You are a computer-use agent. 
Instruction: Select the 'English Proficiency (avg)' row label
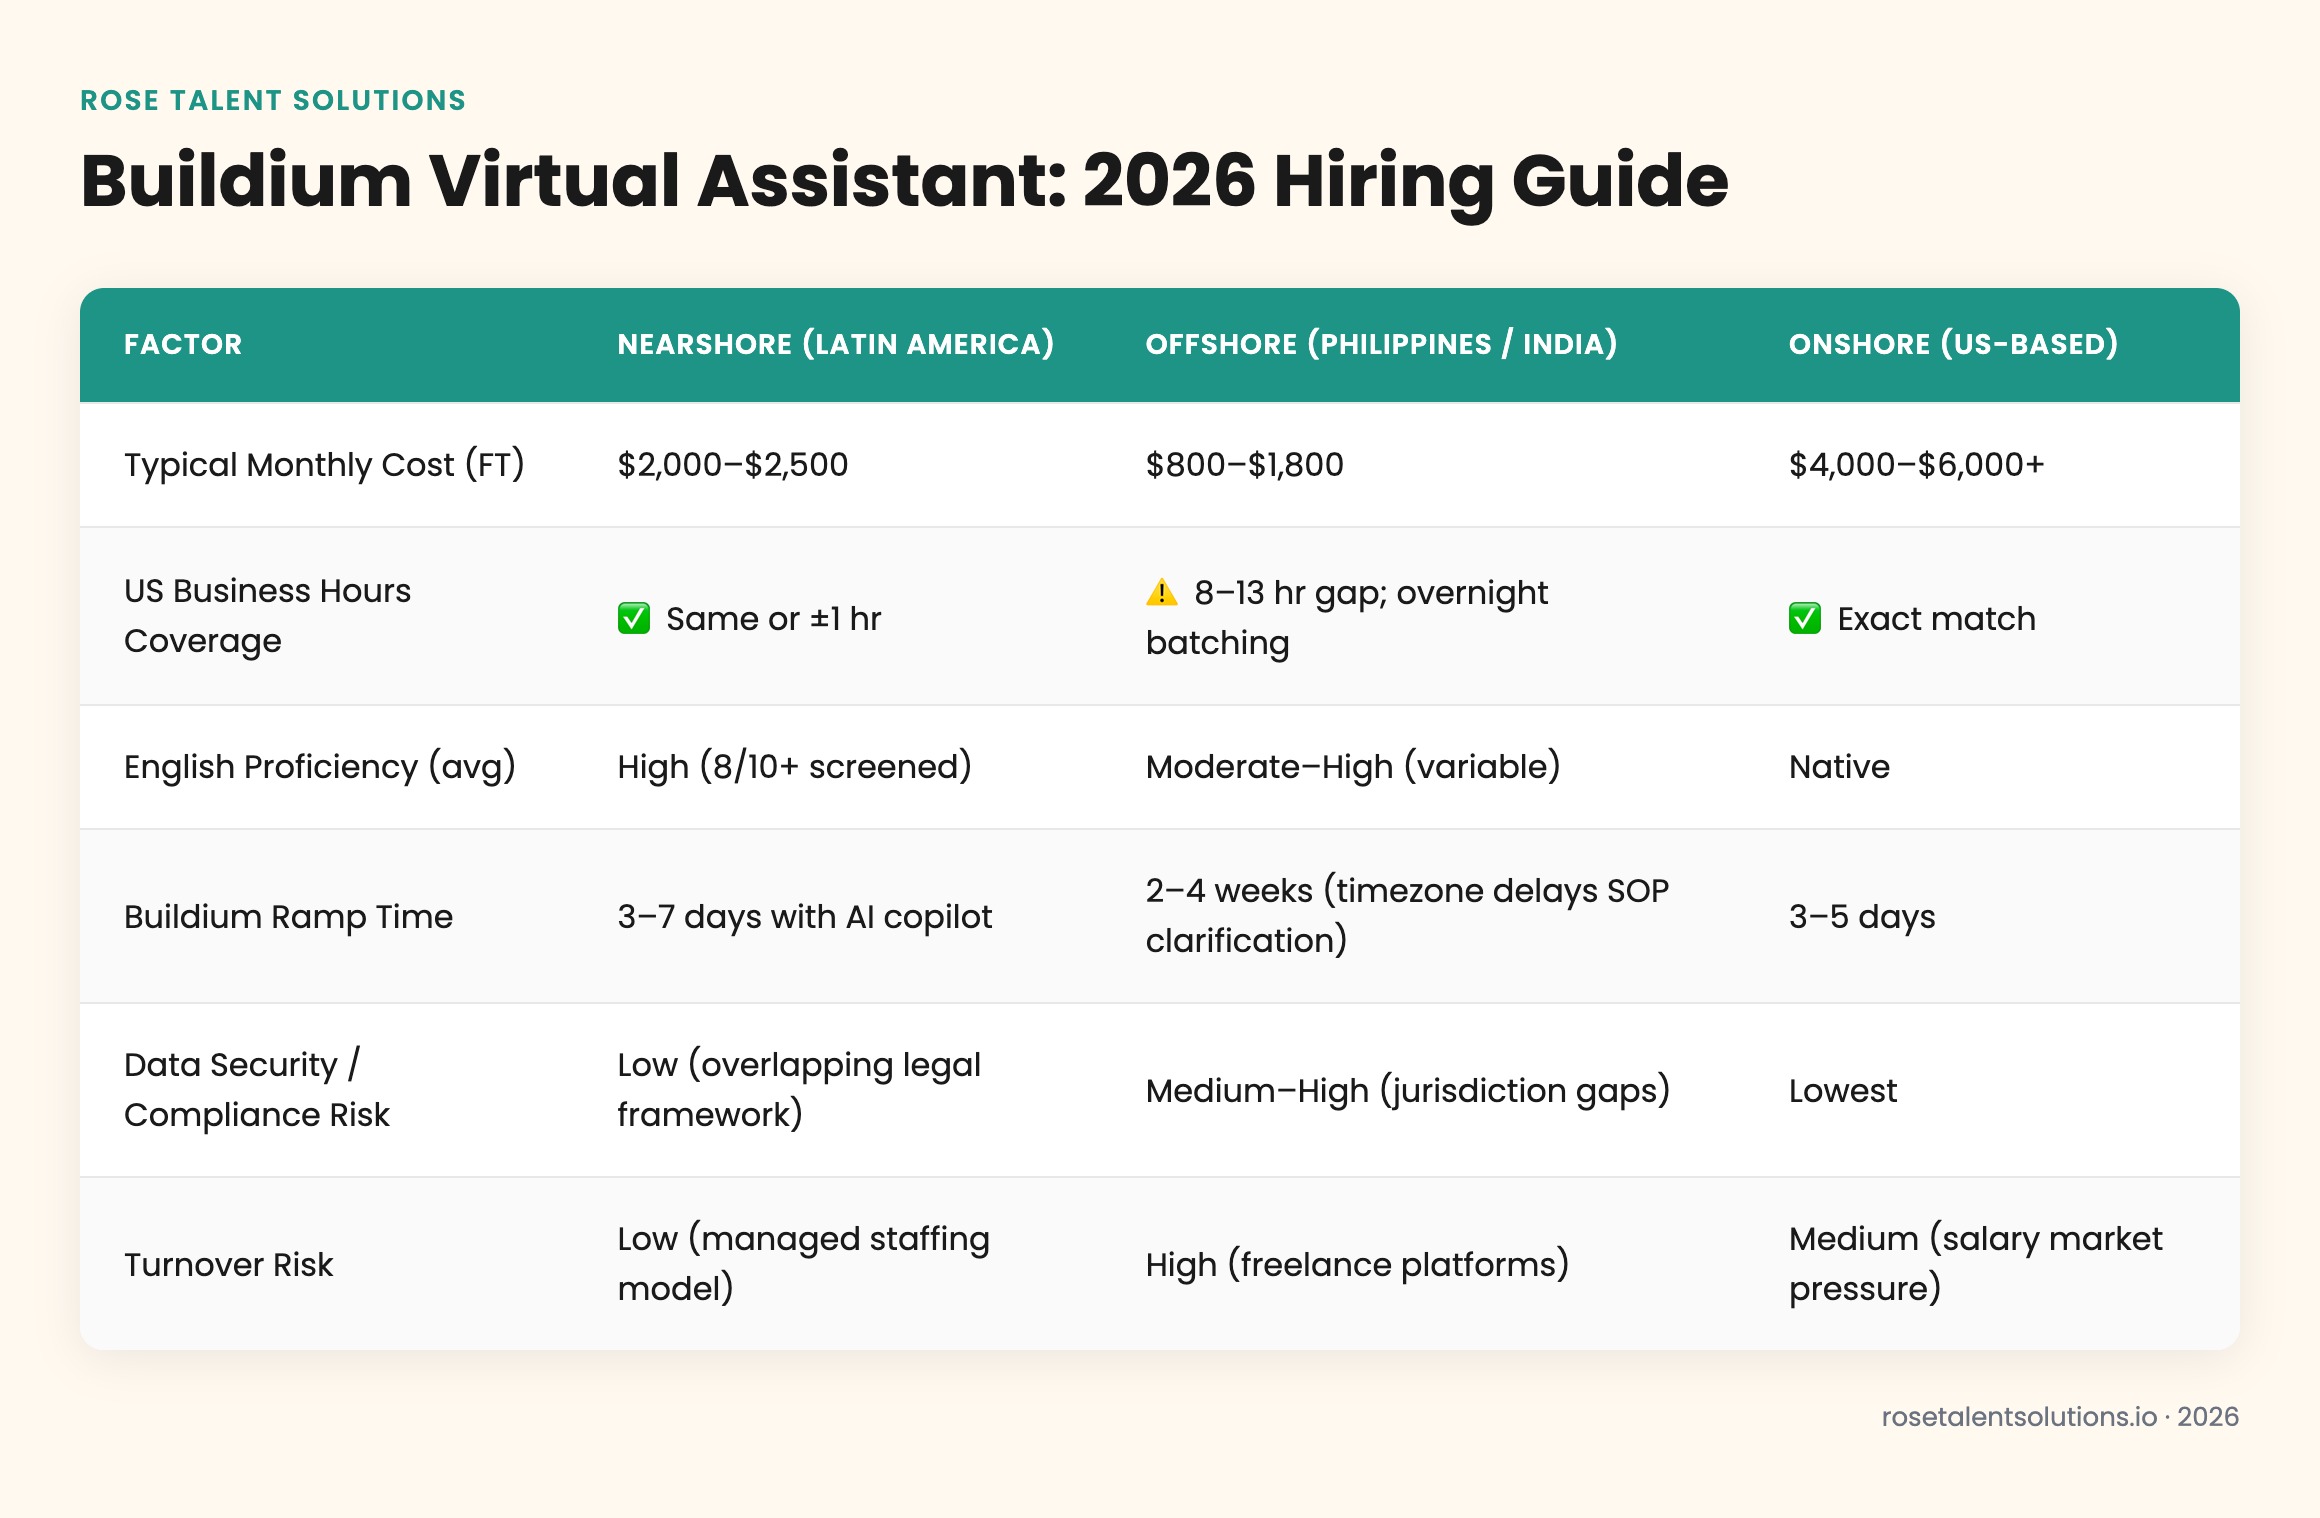coord(320,767)
